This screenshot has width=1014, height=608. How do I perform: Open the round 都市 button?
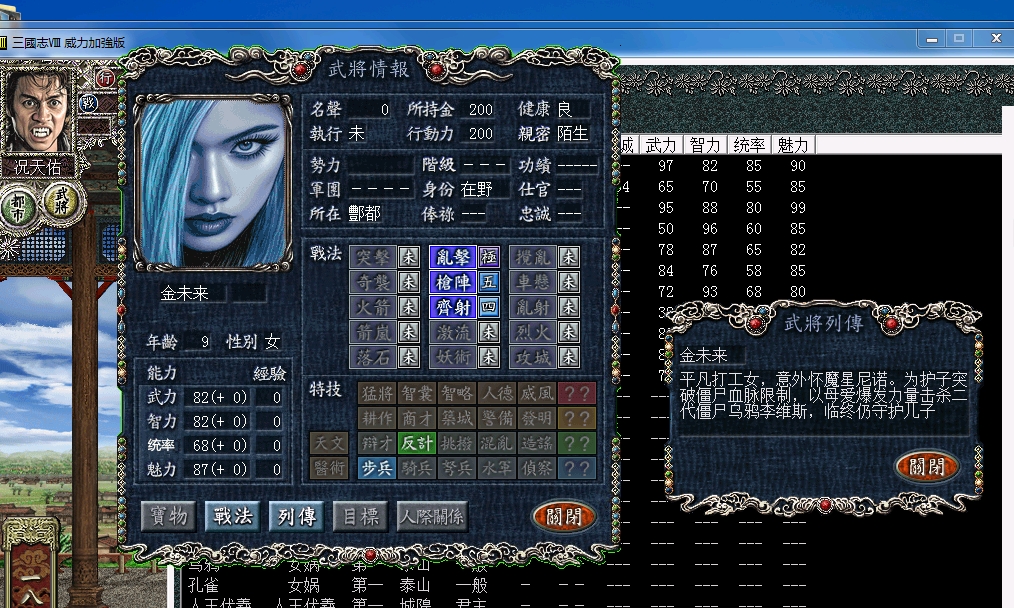click(19, 207)
